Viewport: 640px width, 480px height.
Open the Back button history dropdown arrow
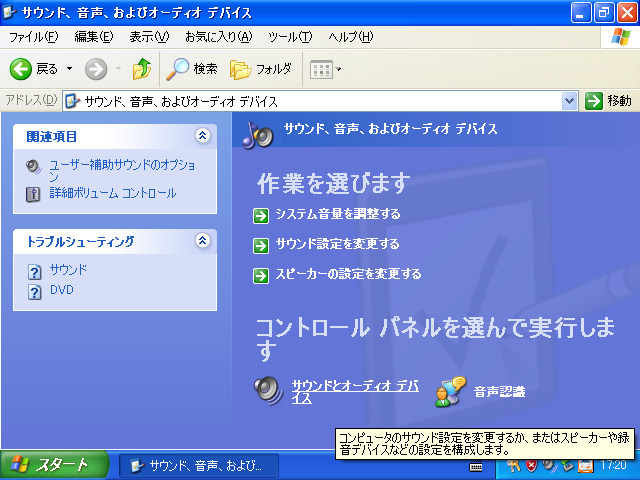tap(69, 69)
